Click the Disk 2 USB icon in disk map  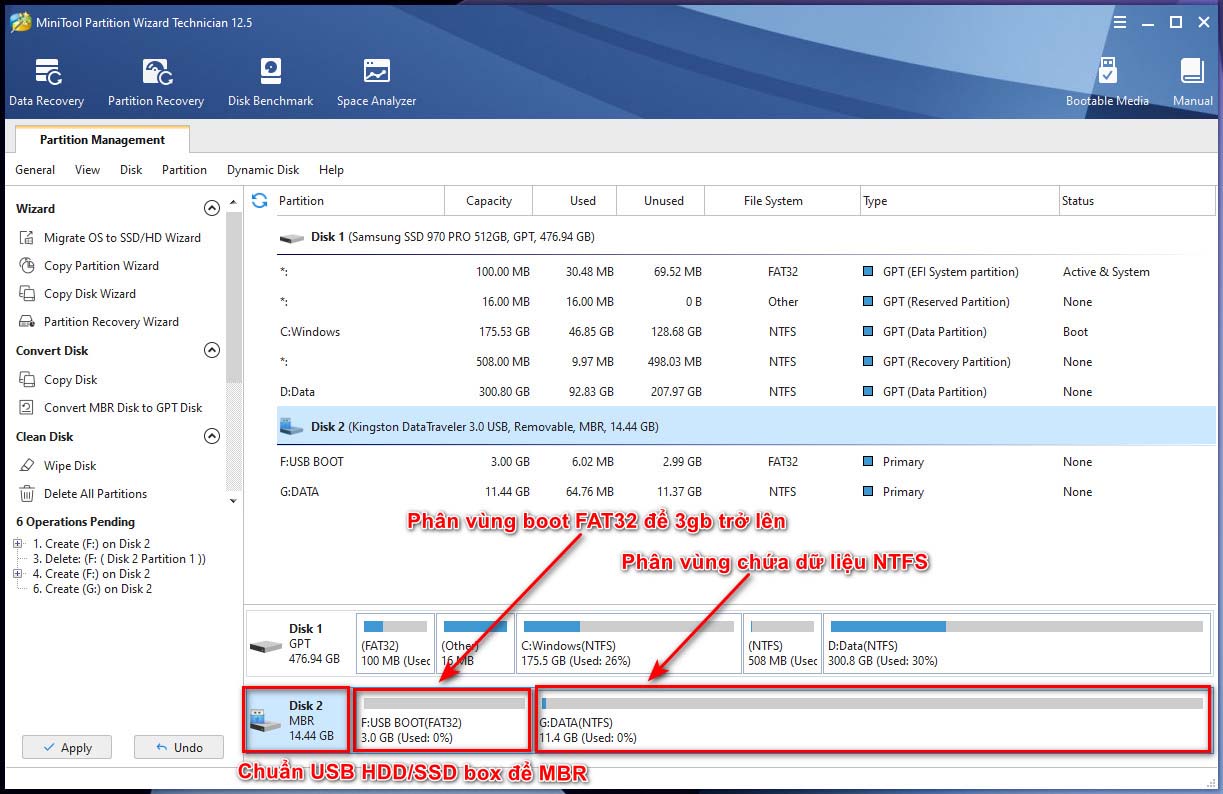264,718
